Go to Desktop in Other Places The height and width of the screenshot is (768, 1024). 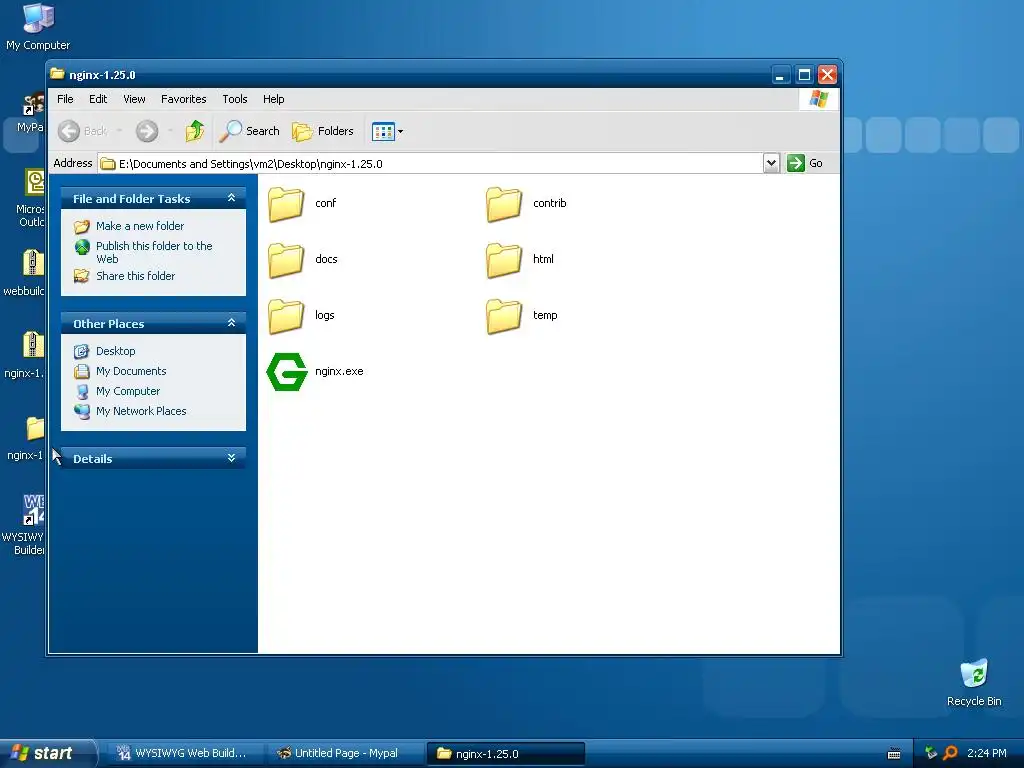tap(116, 351)
